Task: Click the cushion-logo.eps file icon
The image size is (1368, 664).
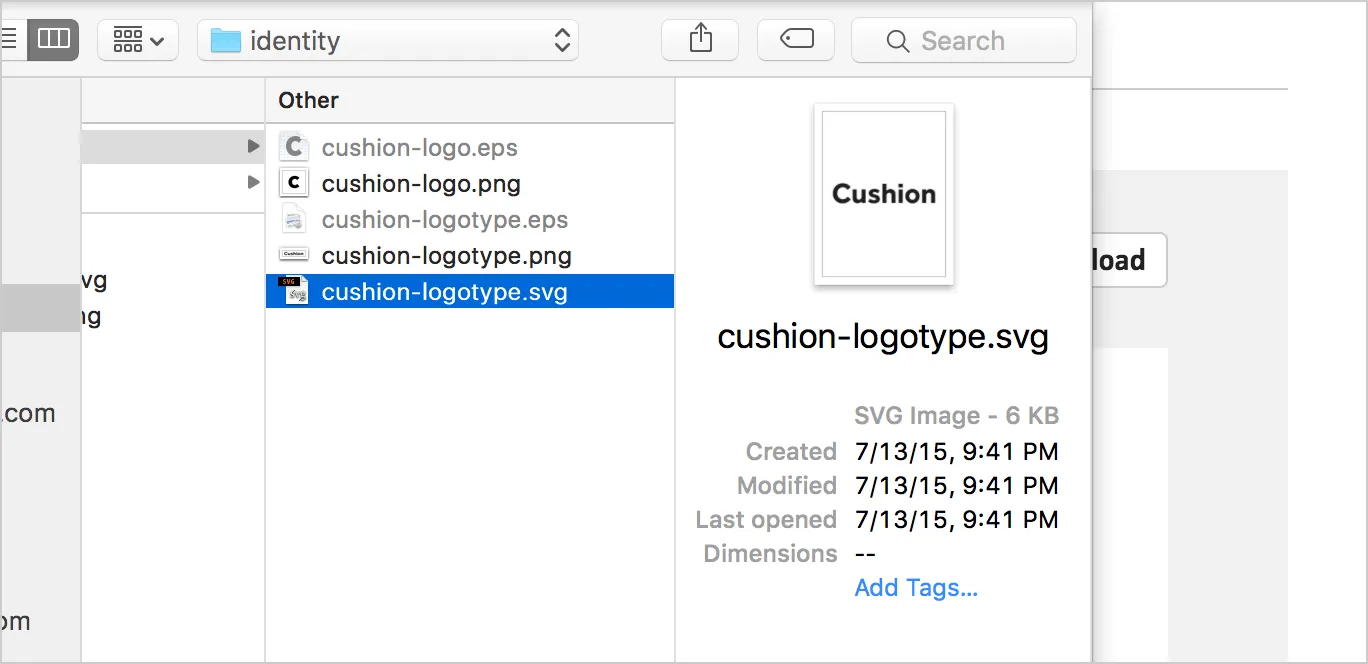Action: (x=294, y=147)
